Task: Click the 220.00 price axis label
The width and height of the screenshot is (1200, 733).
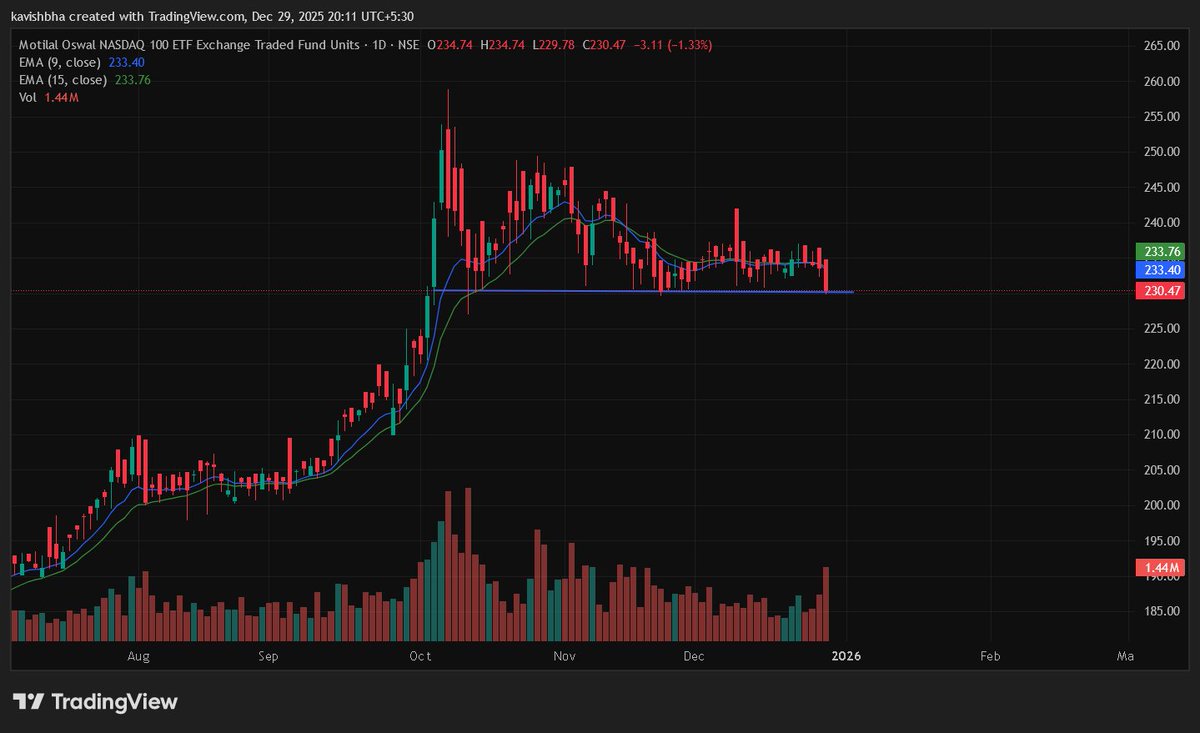Action: (x=1162, y=364)
